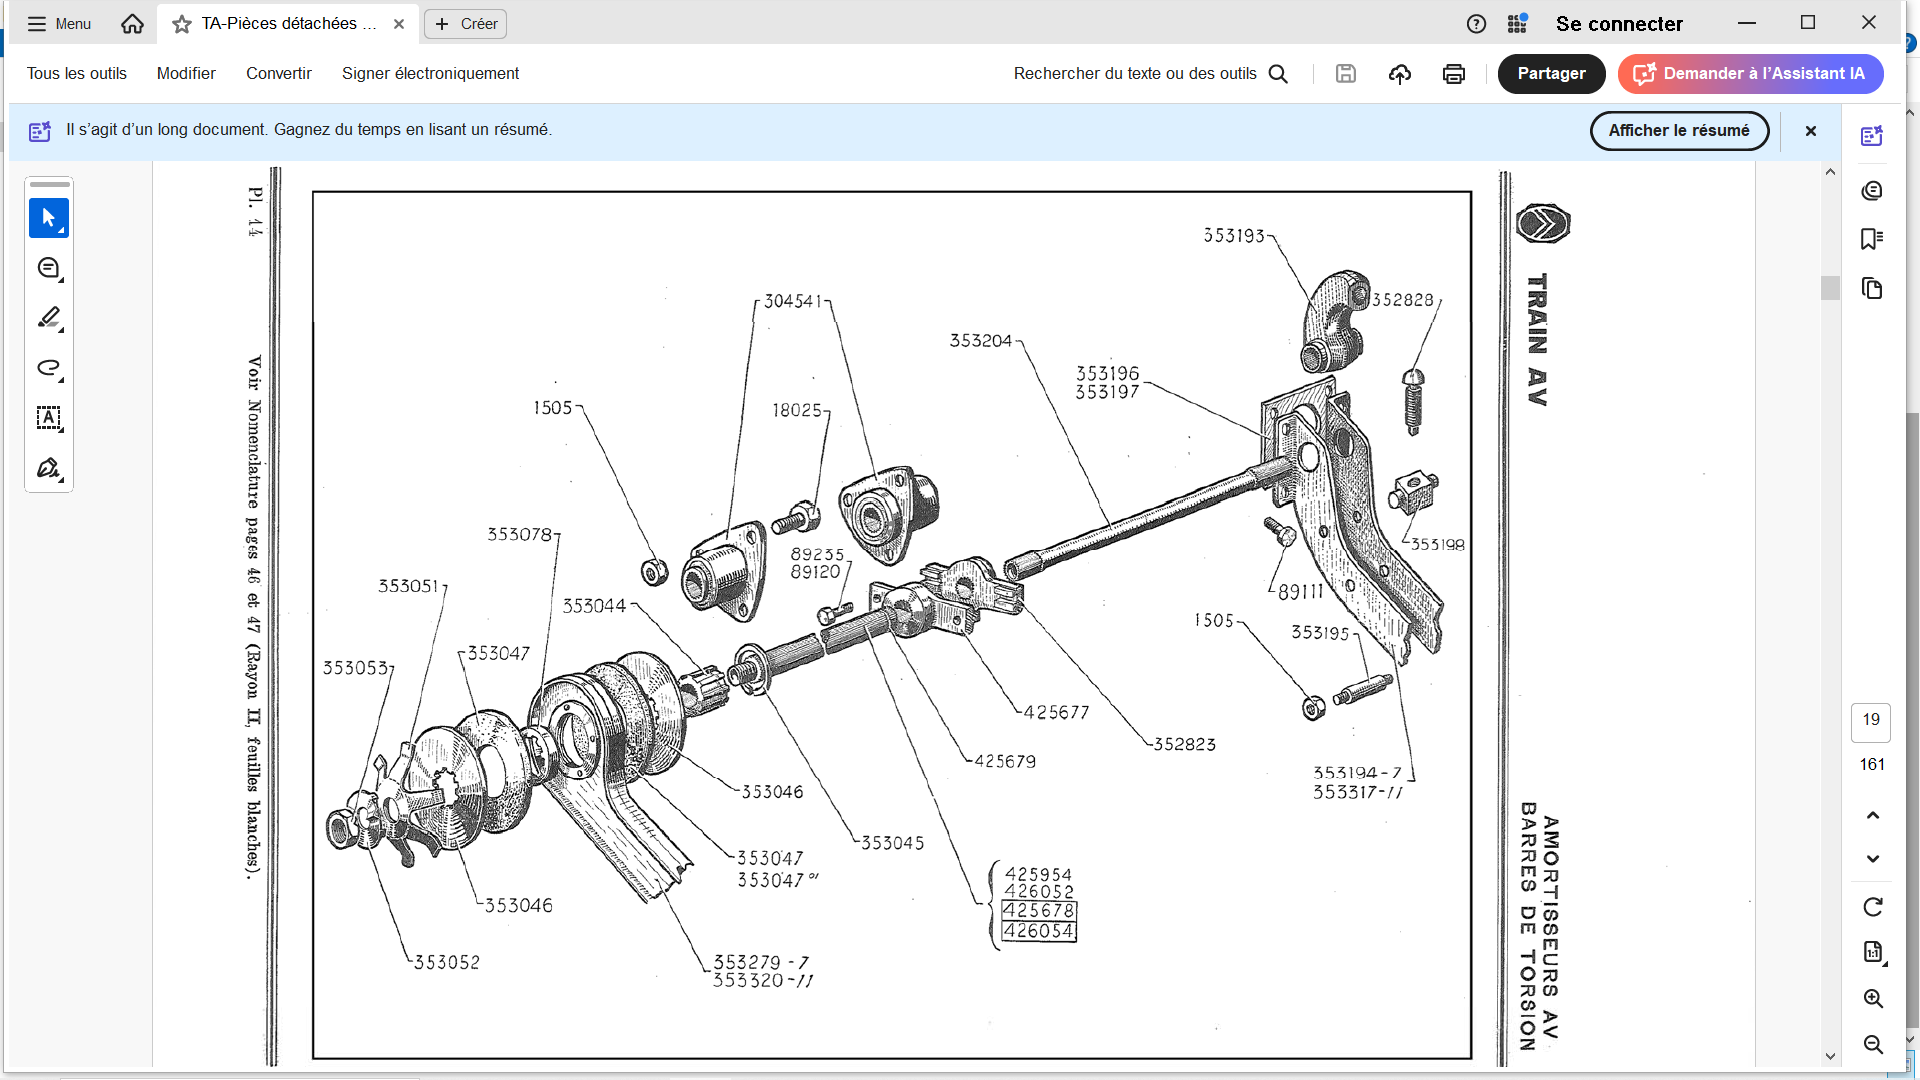
Task: Click the Partager button
Action: tap(1551, 74)
